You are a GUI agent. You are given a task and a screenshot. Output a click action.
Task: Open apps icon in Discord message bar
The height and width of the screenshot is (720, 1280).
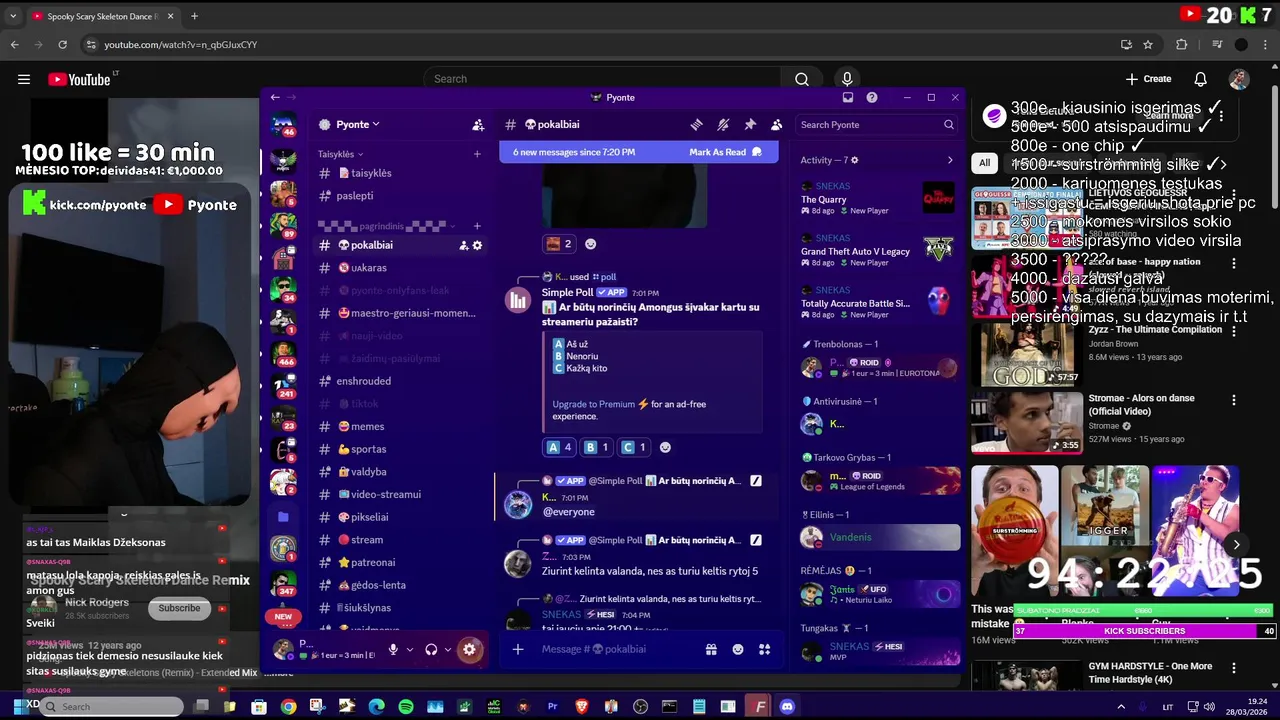click(764, 649)
